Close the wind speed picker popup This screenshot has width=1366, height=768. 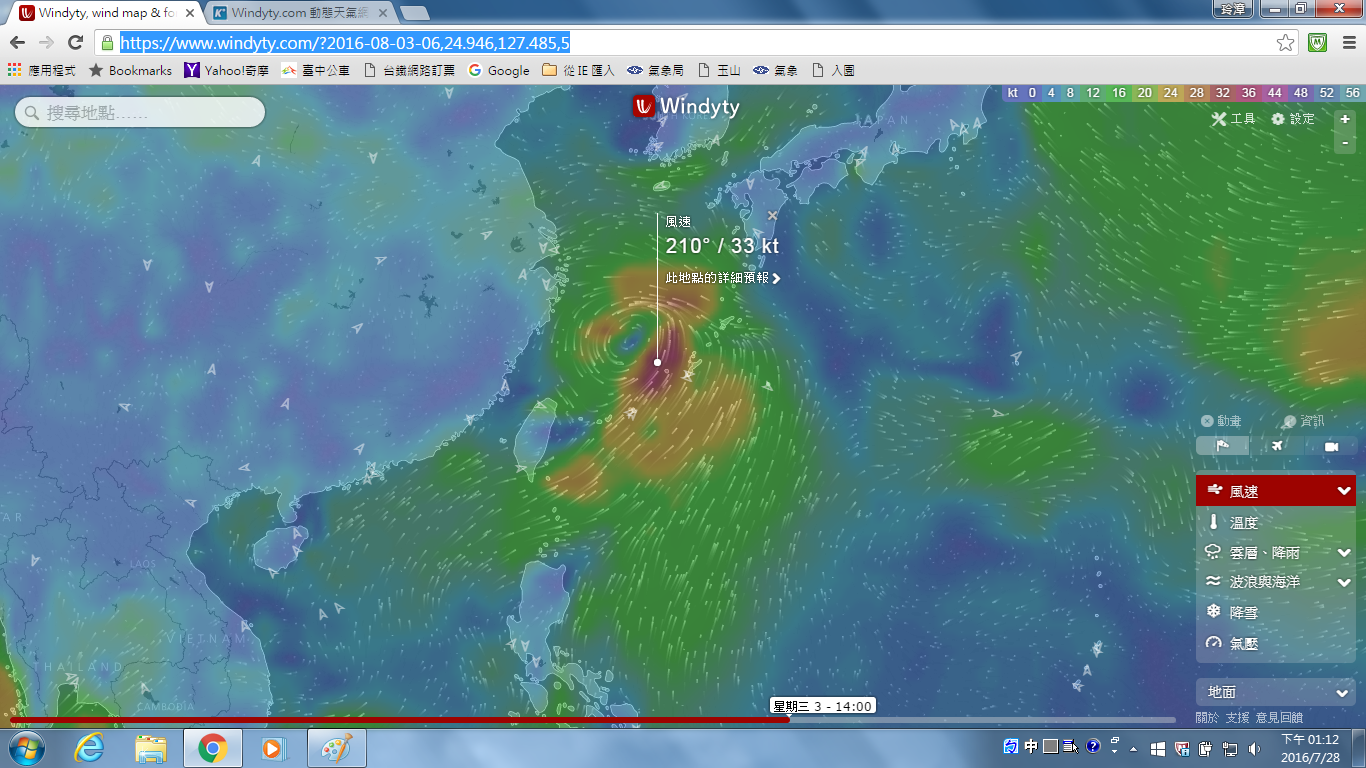[x=772, y=215]
